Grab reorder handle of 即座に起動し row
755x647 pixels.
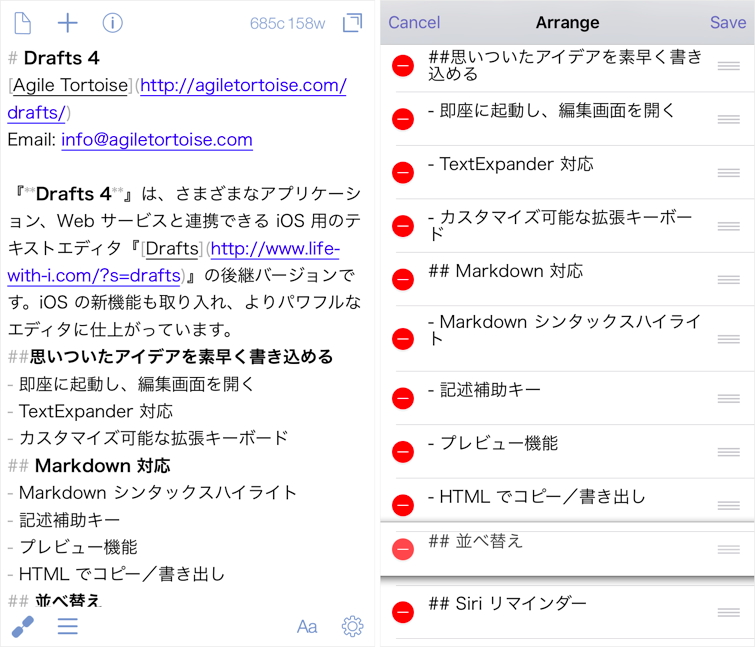coord(729,119)
